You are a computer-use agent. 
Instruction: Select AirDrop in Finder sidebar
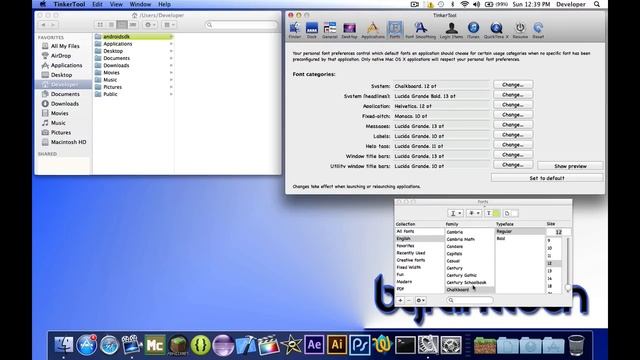click(61, 56)
